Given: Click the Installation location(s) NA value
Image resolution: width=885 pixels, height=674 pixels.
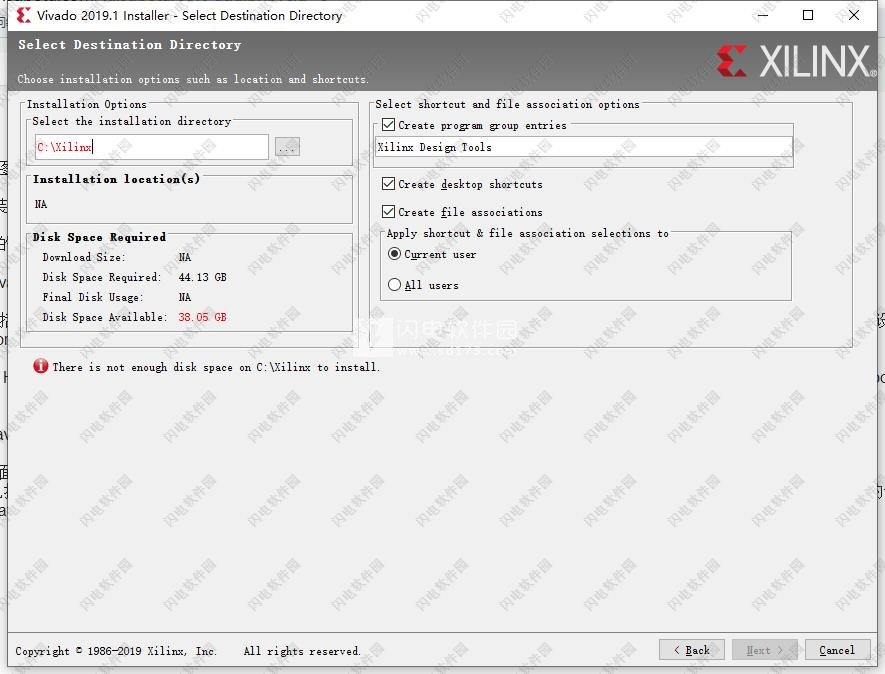Looking at the screenshot, I should tap(41, 204).
